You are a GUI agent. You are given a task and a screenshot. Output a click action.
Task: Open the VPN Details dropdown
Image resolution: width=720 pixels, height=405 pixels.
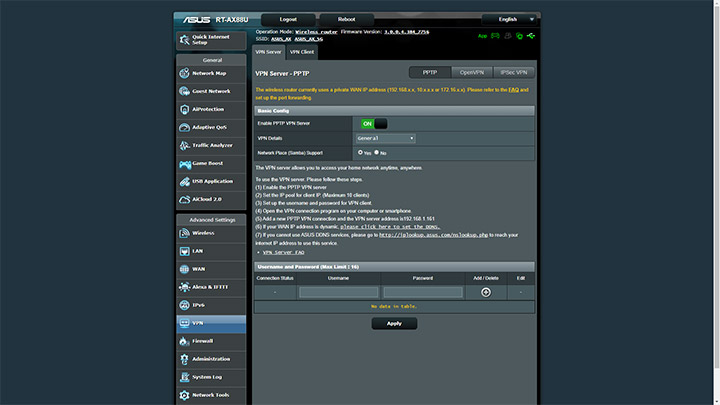[386, 138]
